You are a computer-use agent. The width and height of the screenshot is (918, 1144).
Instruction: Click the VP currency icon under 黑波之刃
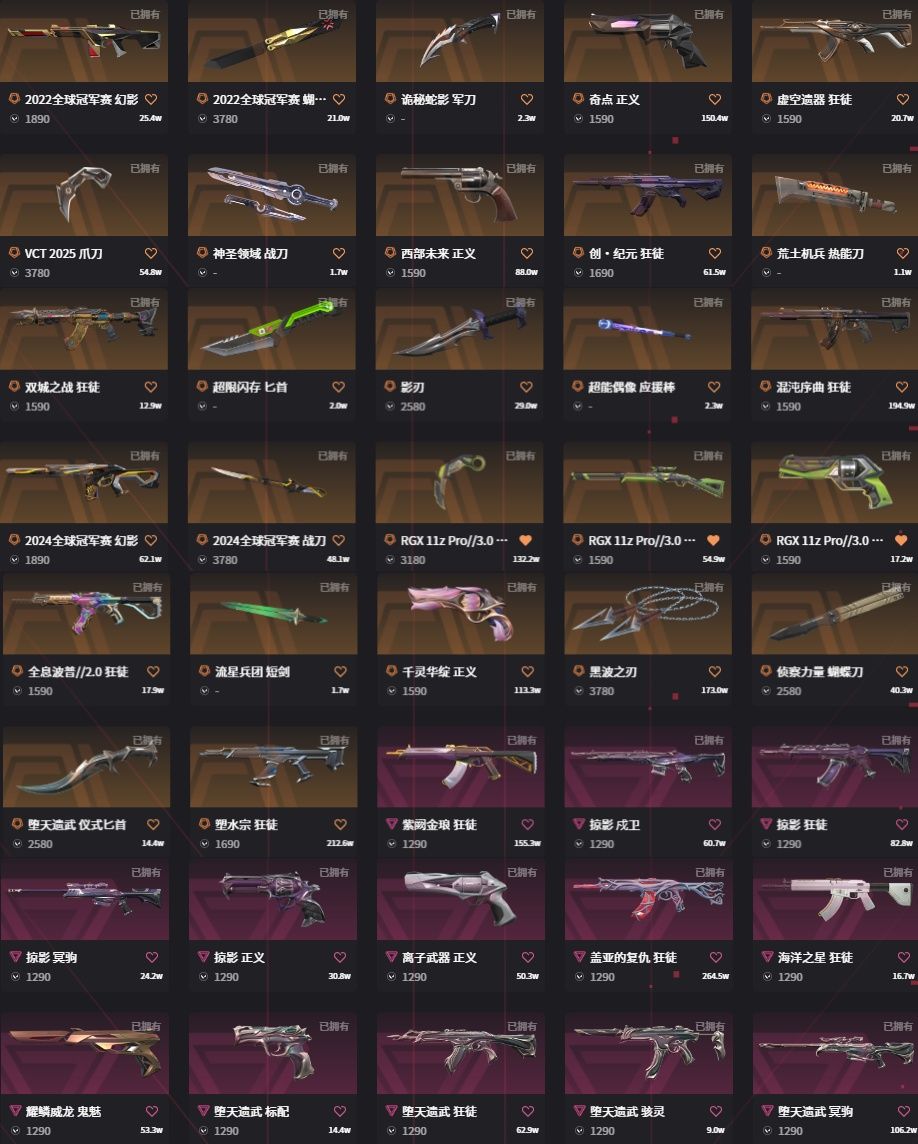[x=579, y=690]
